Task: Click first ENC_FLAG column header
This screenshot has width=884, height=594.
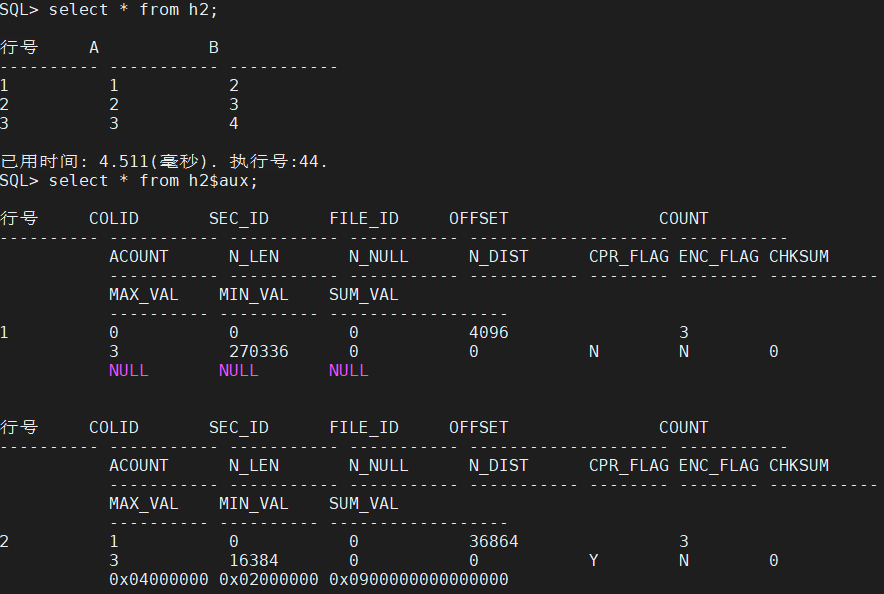Action: pyautogui.click(x=719, y=256)
